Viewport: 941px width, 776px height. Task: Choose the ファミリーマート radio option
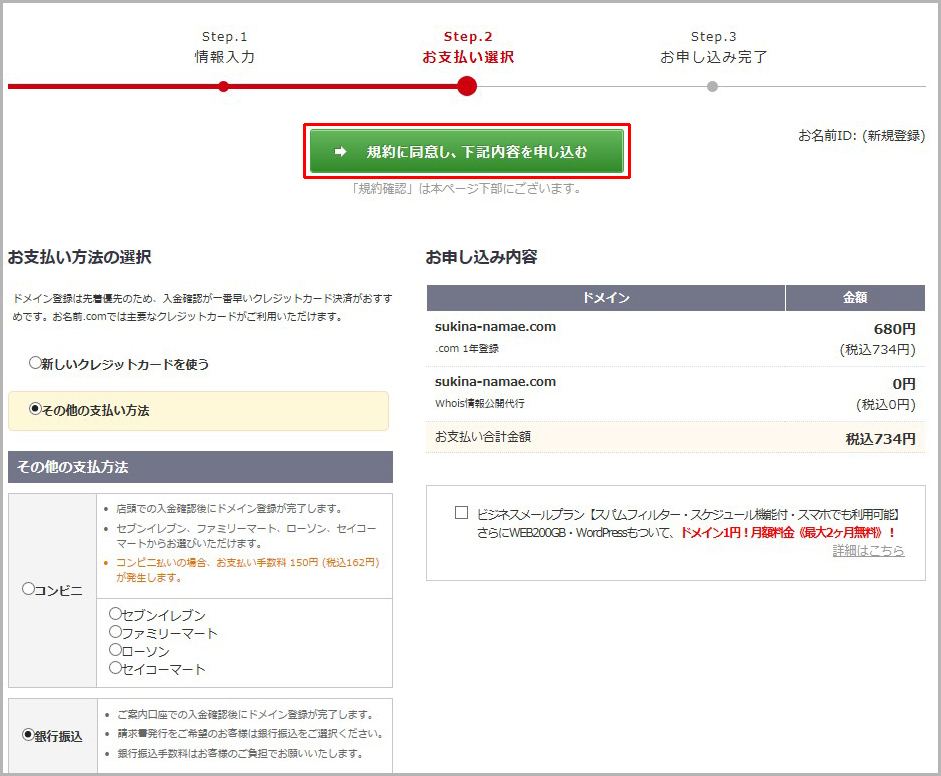point(115,632)
